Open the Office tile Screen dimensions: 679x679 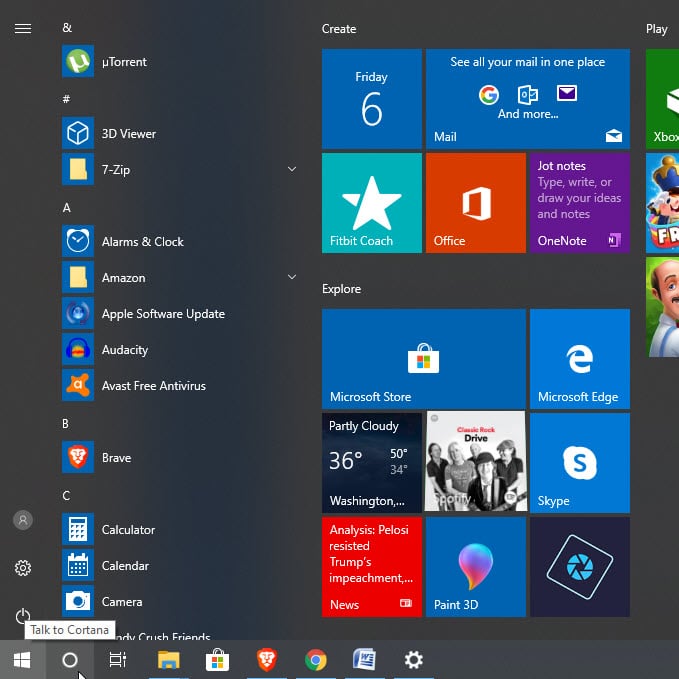(x=475, y=203)
